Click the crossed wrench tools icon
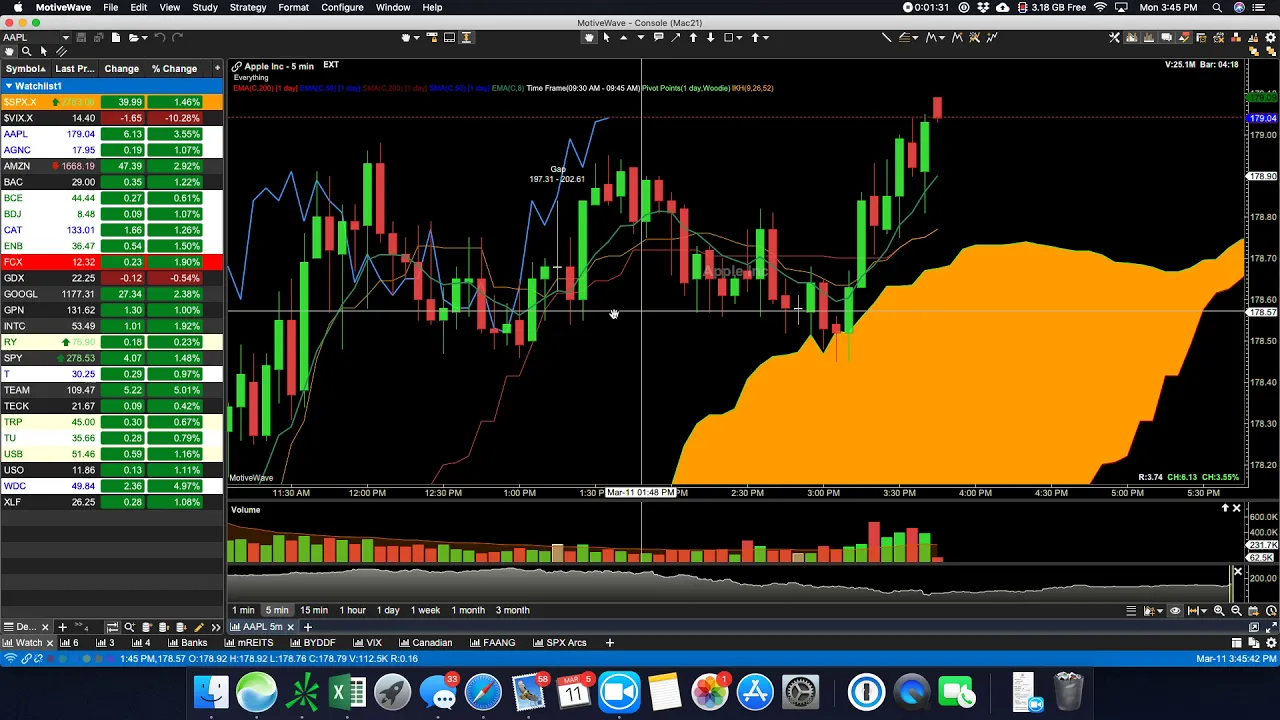1280x720 pixels. click(1114, 37)
